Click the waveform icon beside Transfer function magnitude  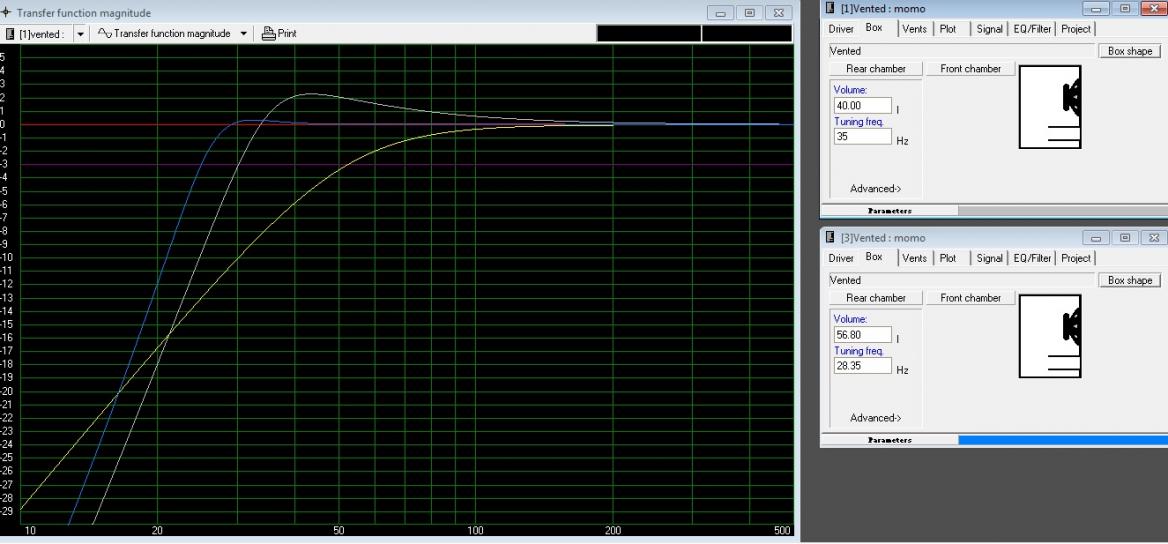[104, 33]
